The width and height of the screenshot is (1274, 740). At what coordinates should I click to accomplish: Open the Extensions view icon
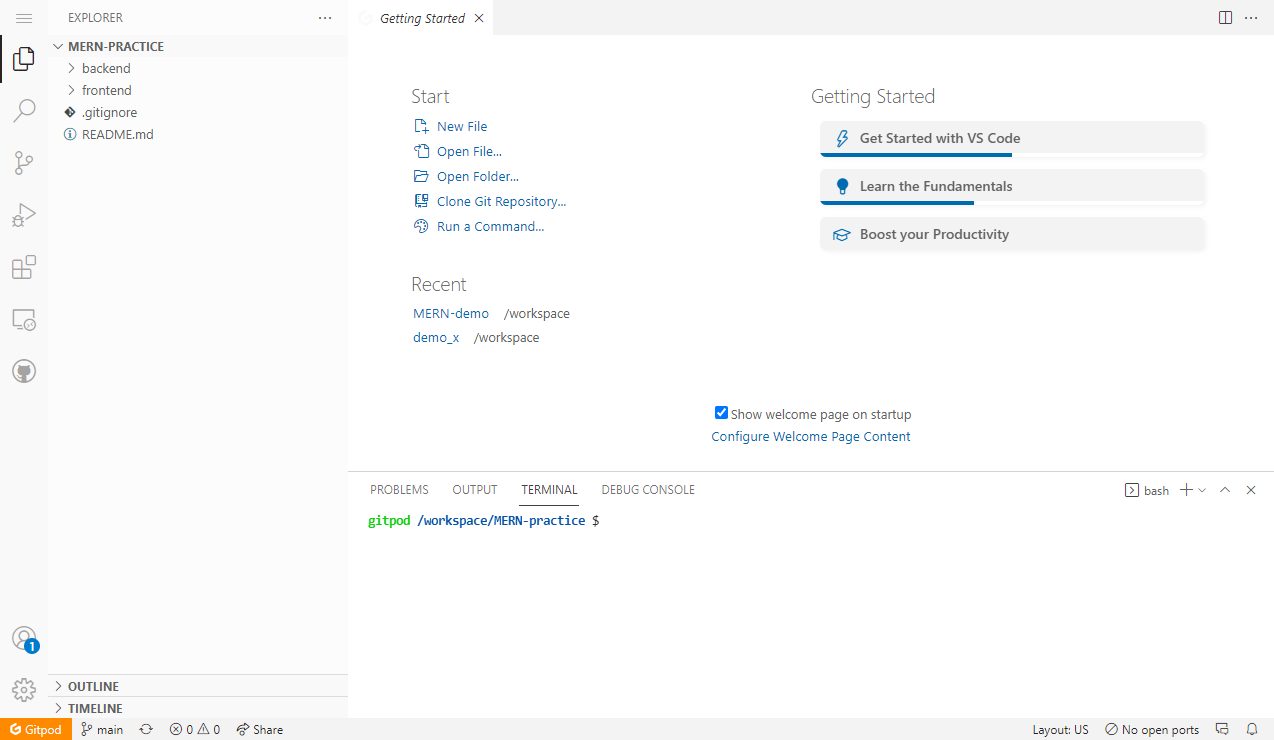click(x=24, y=267)
